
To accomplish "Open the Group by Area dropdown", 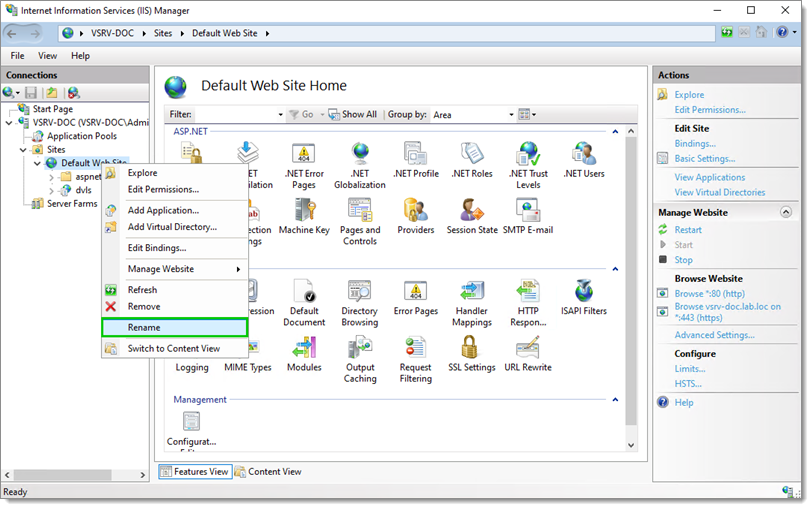I will pyautogui.click(x=473, y=114).
